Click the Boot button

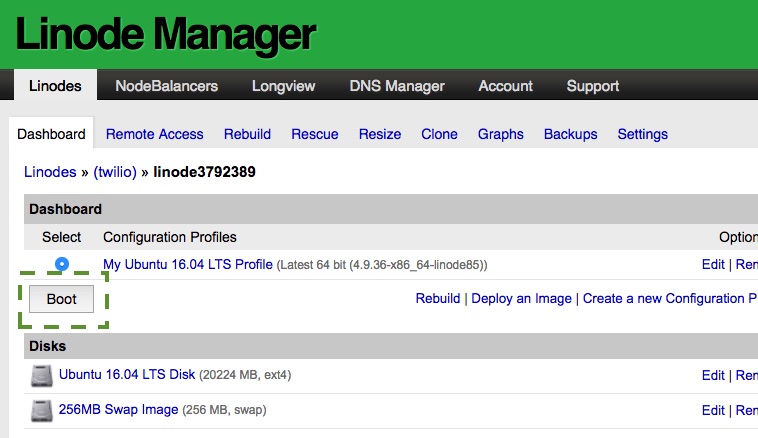coord(61,299)
